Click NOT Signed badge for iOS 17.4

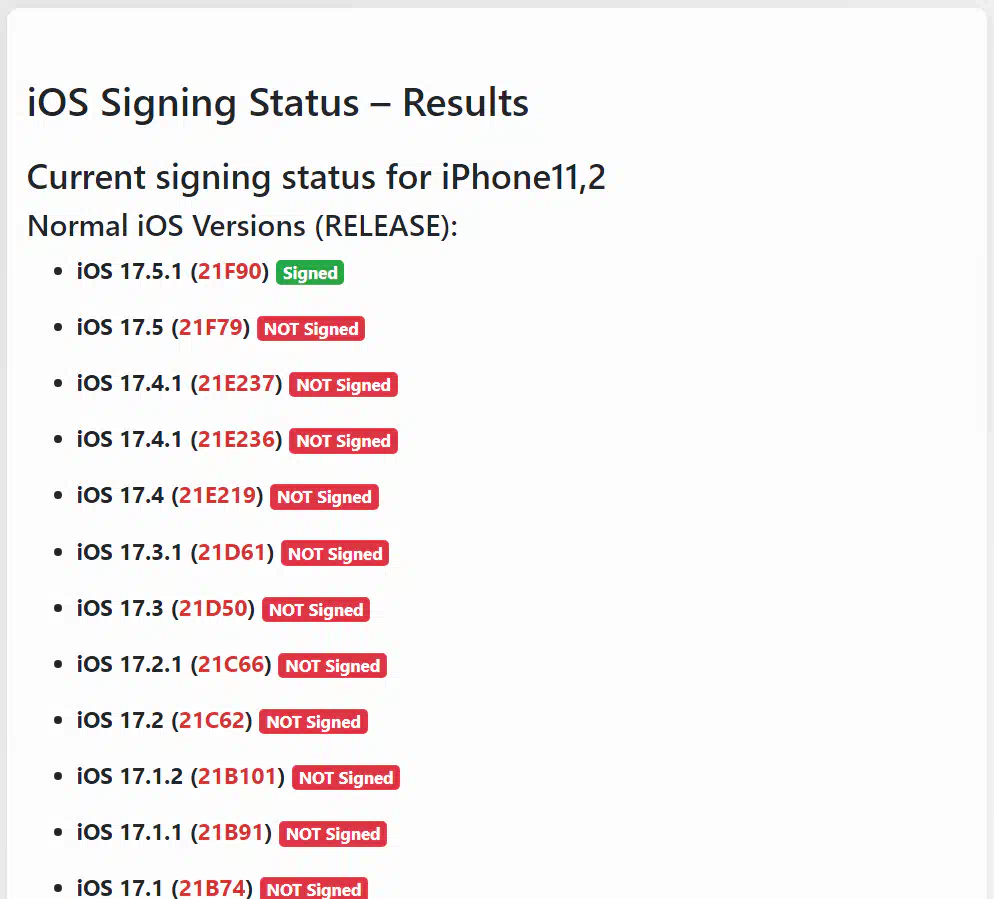click(x=324, y=496)
